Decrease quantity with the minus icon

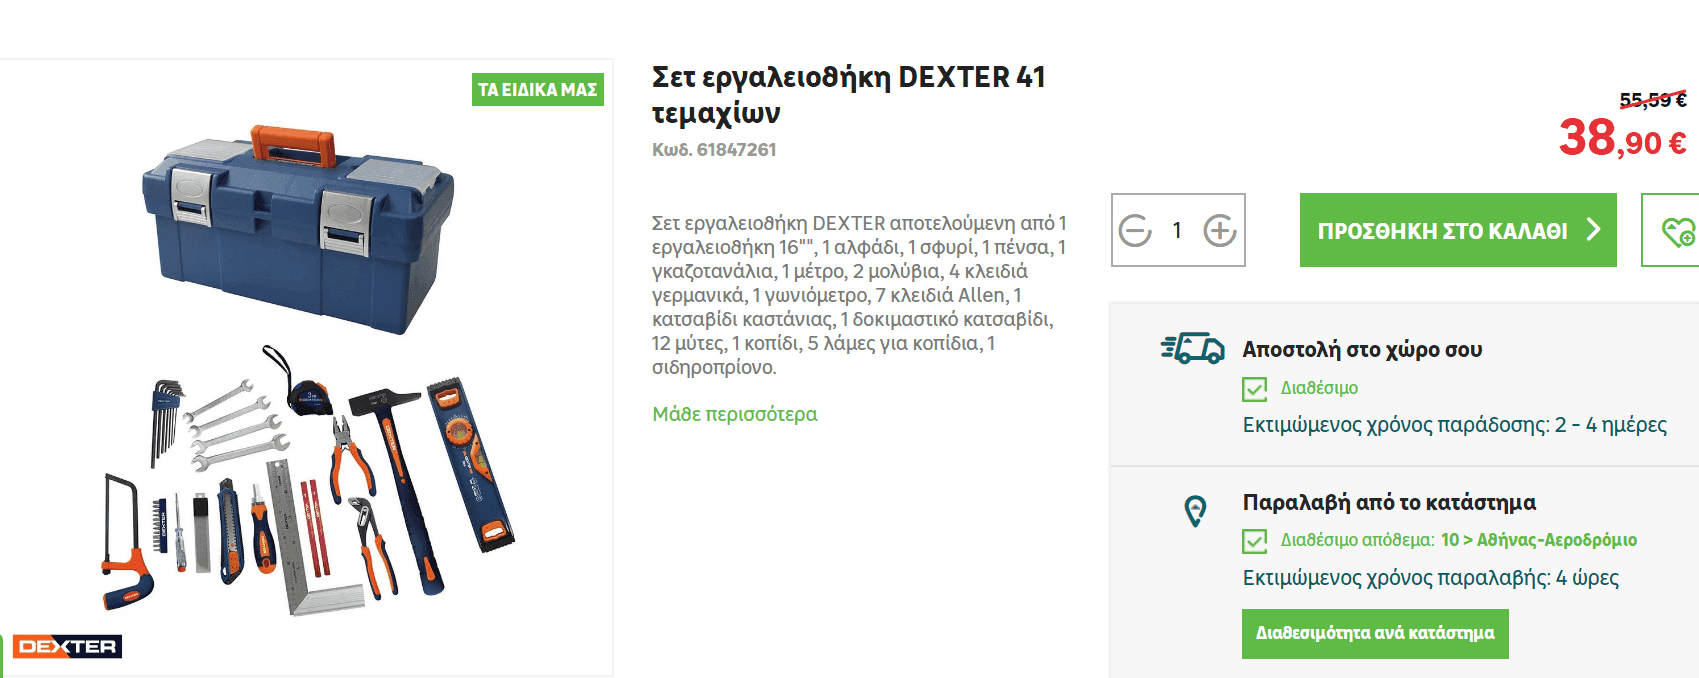click(1135, 231)
